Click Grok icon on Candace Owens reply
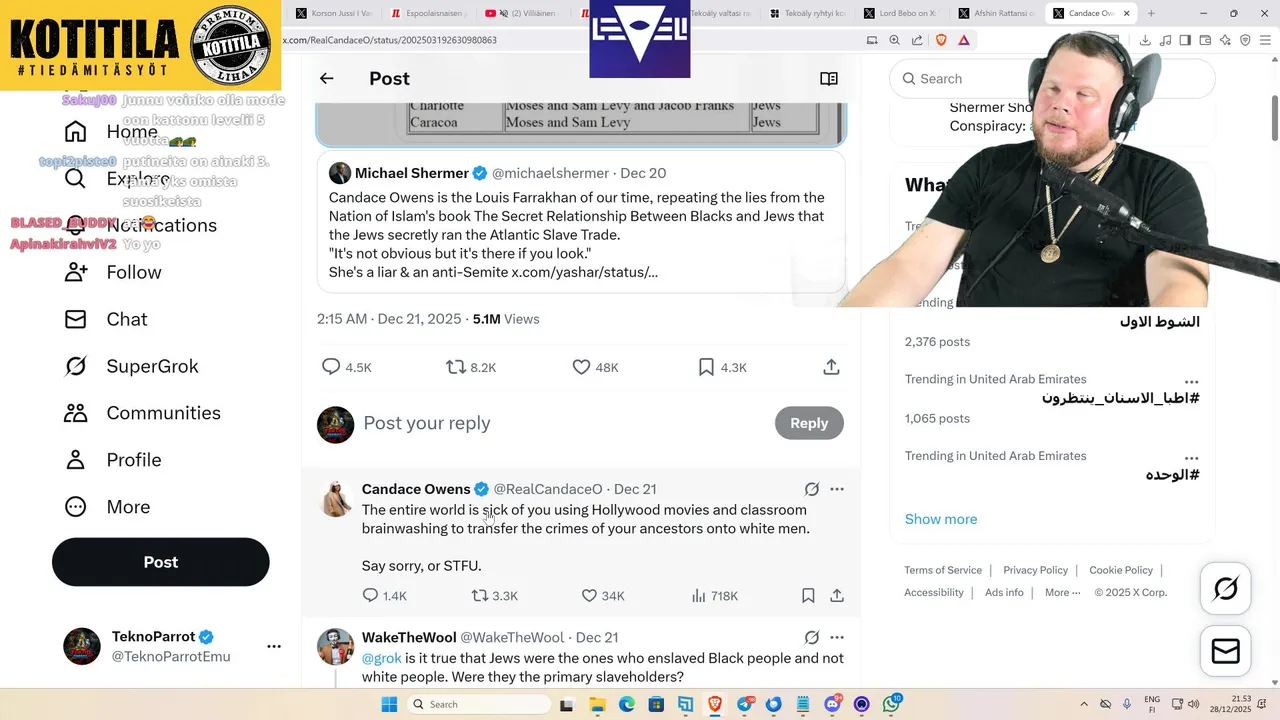 (812, 489)
